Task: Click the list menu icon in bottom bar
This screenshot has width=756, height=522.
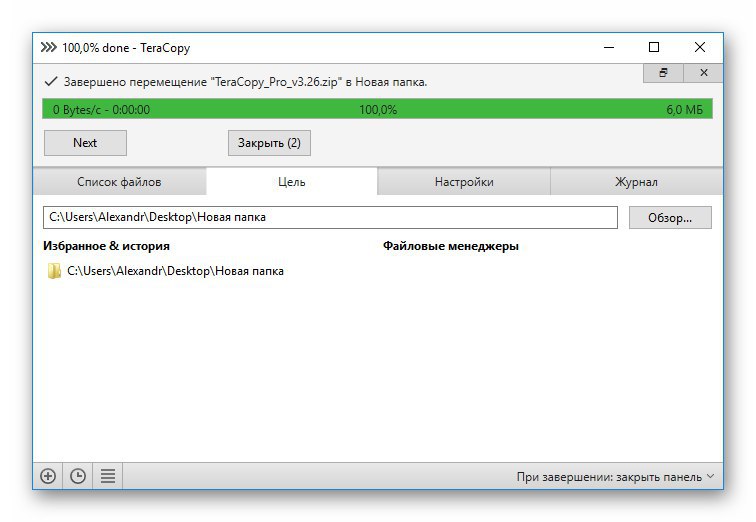Action: [108, 476]
